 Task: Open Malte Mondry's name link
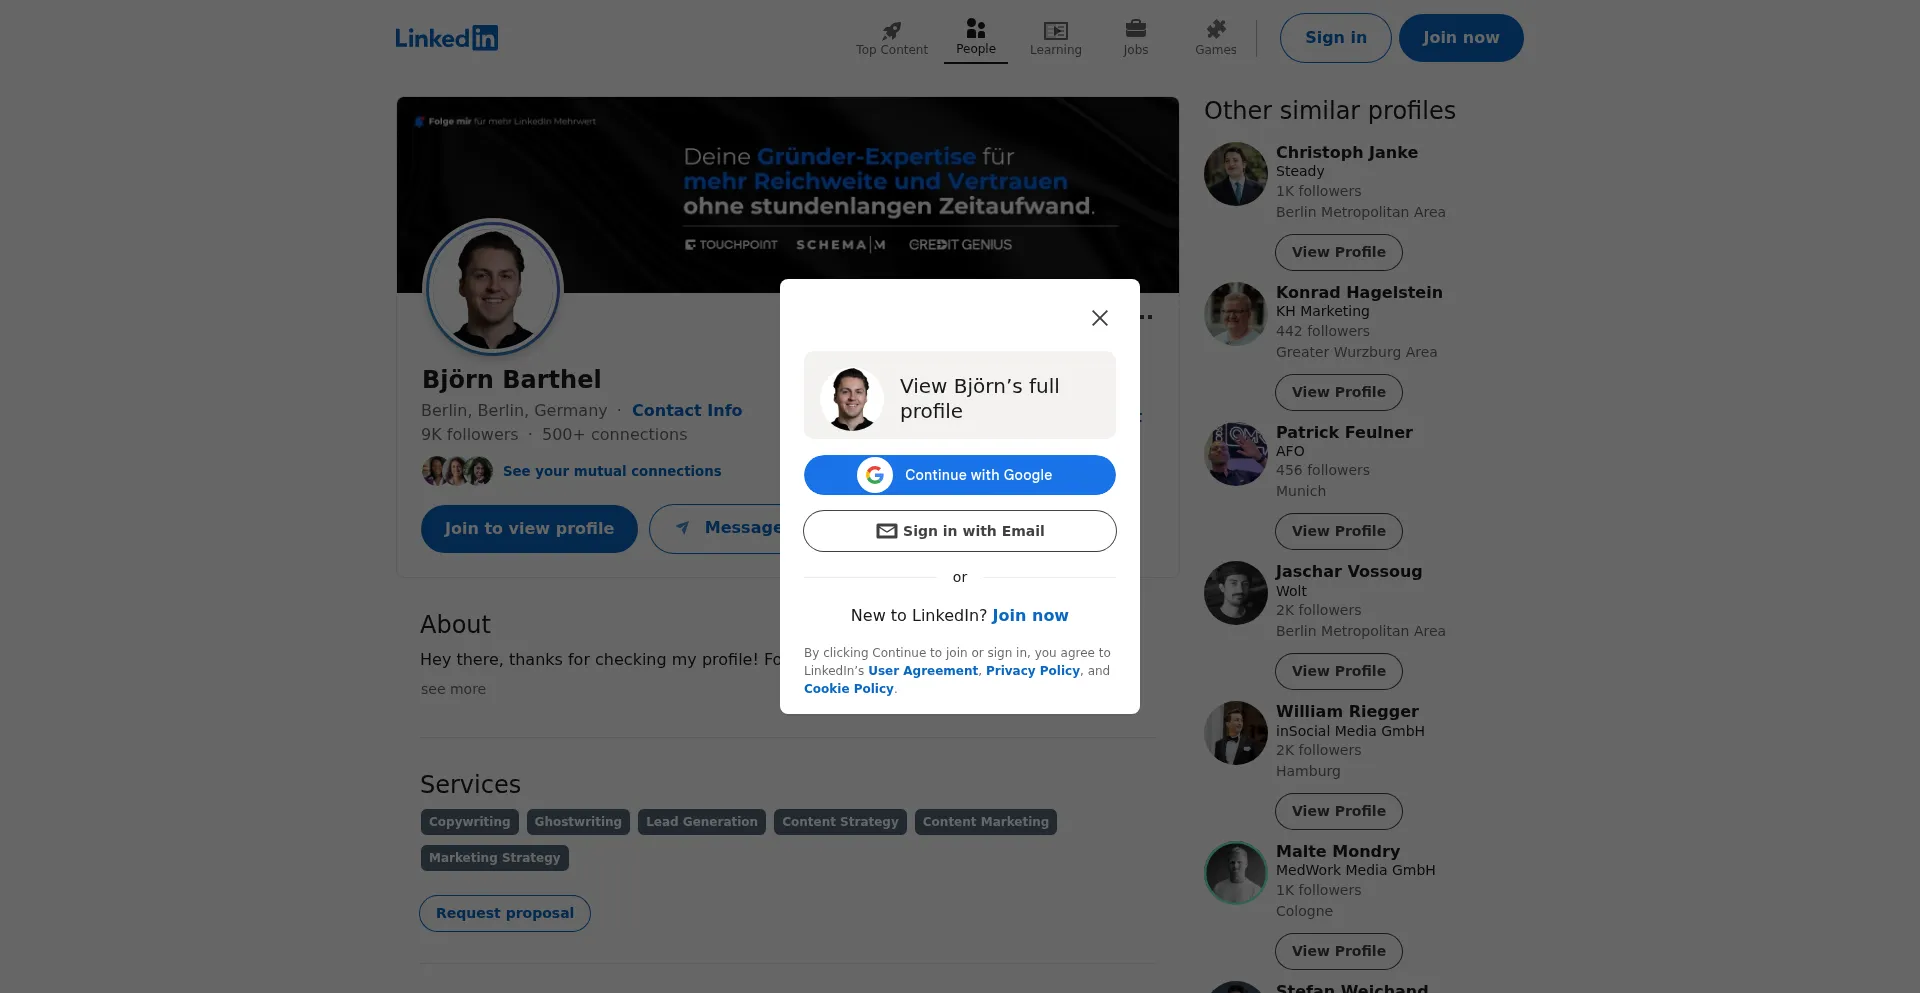pyautogui.click(x=1338, y=851)
